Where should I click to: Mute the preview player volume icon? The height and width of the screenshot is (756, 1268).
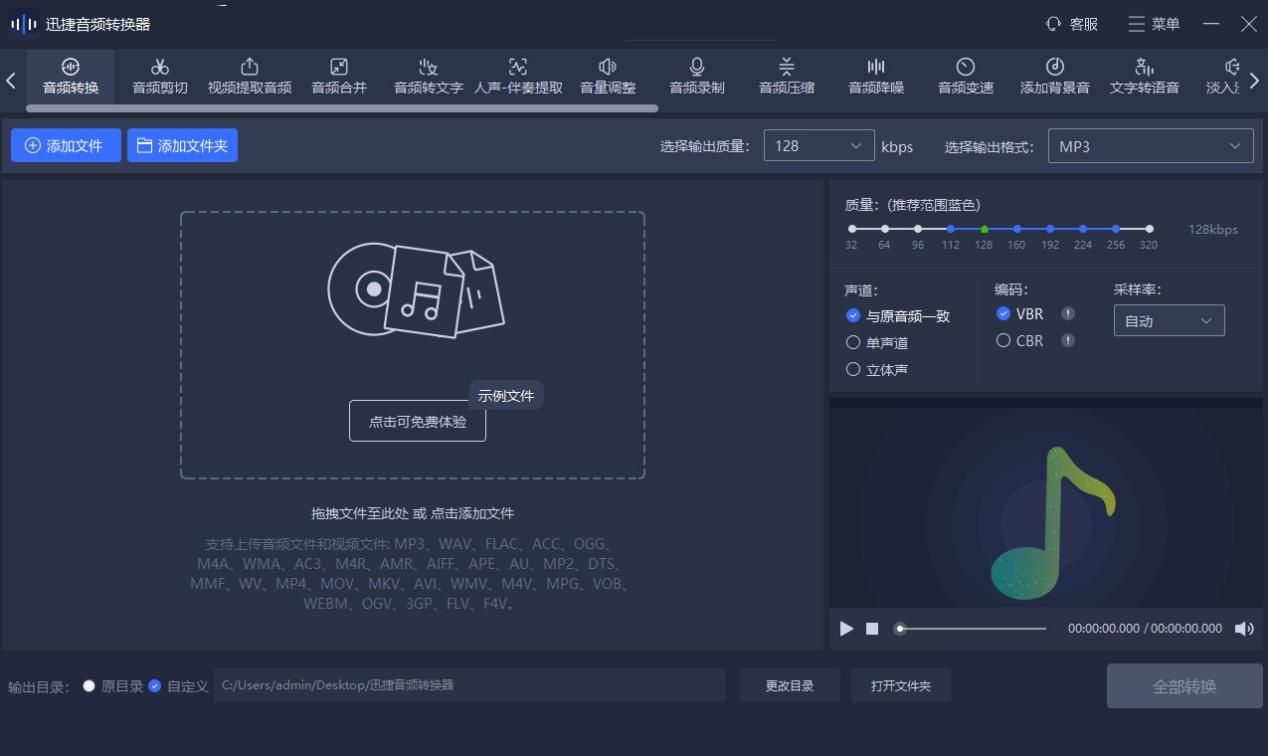point(1244,629)
